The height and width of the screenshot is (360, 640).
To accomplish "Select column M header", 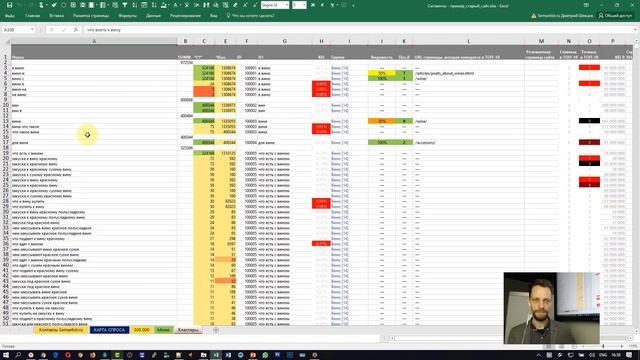I will [541, 41].
